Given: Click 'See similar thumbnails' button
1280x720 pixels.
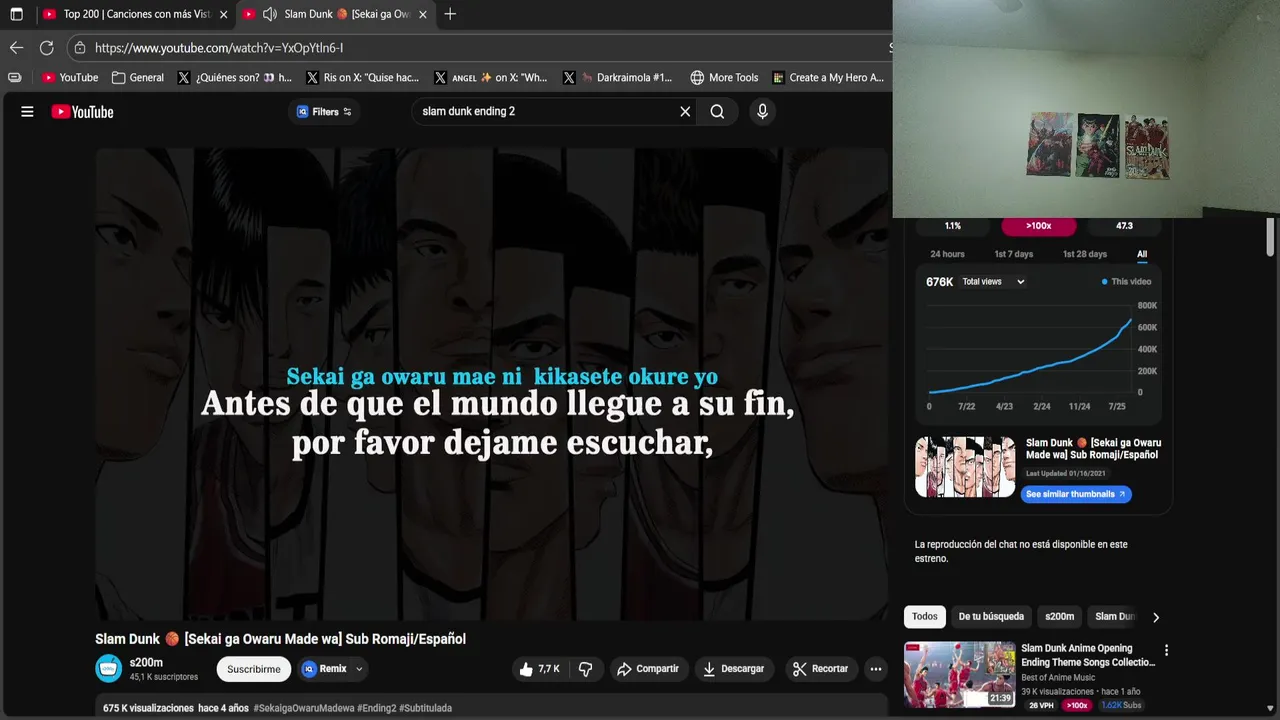Looking at the screenshot, I should point(1076,494).
